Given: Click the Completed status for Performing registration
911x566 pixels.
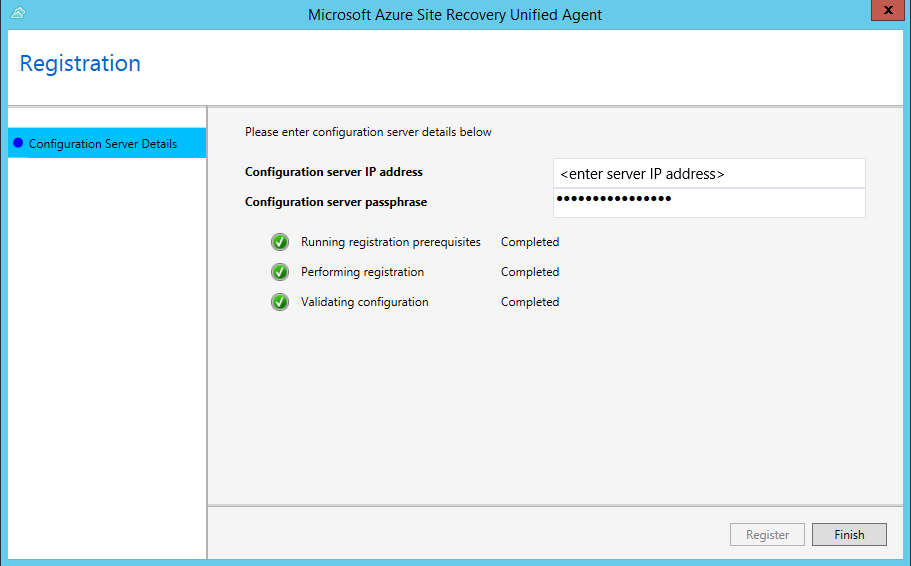Looking at the screenshot, I should [x=530, y=272].
